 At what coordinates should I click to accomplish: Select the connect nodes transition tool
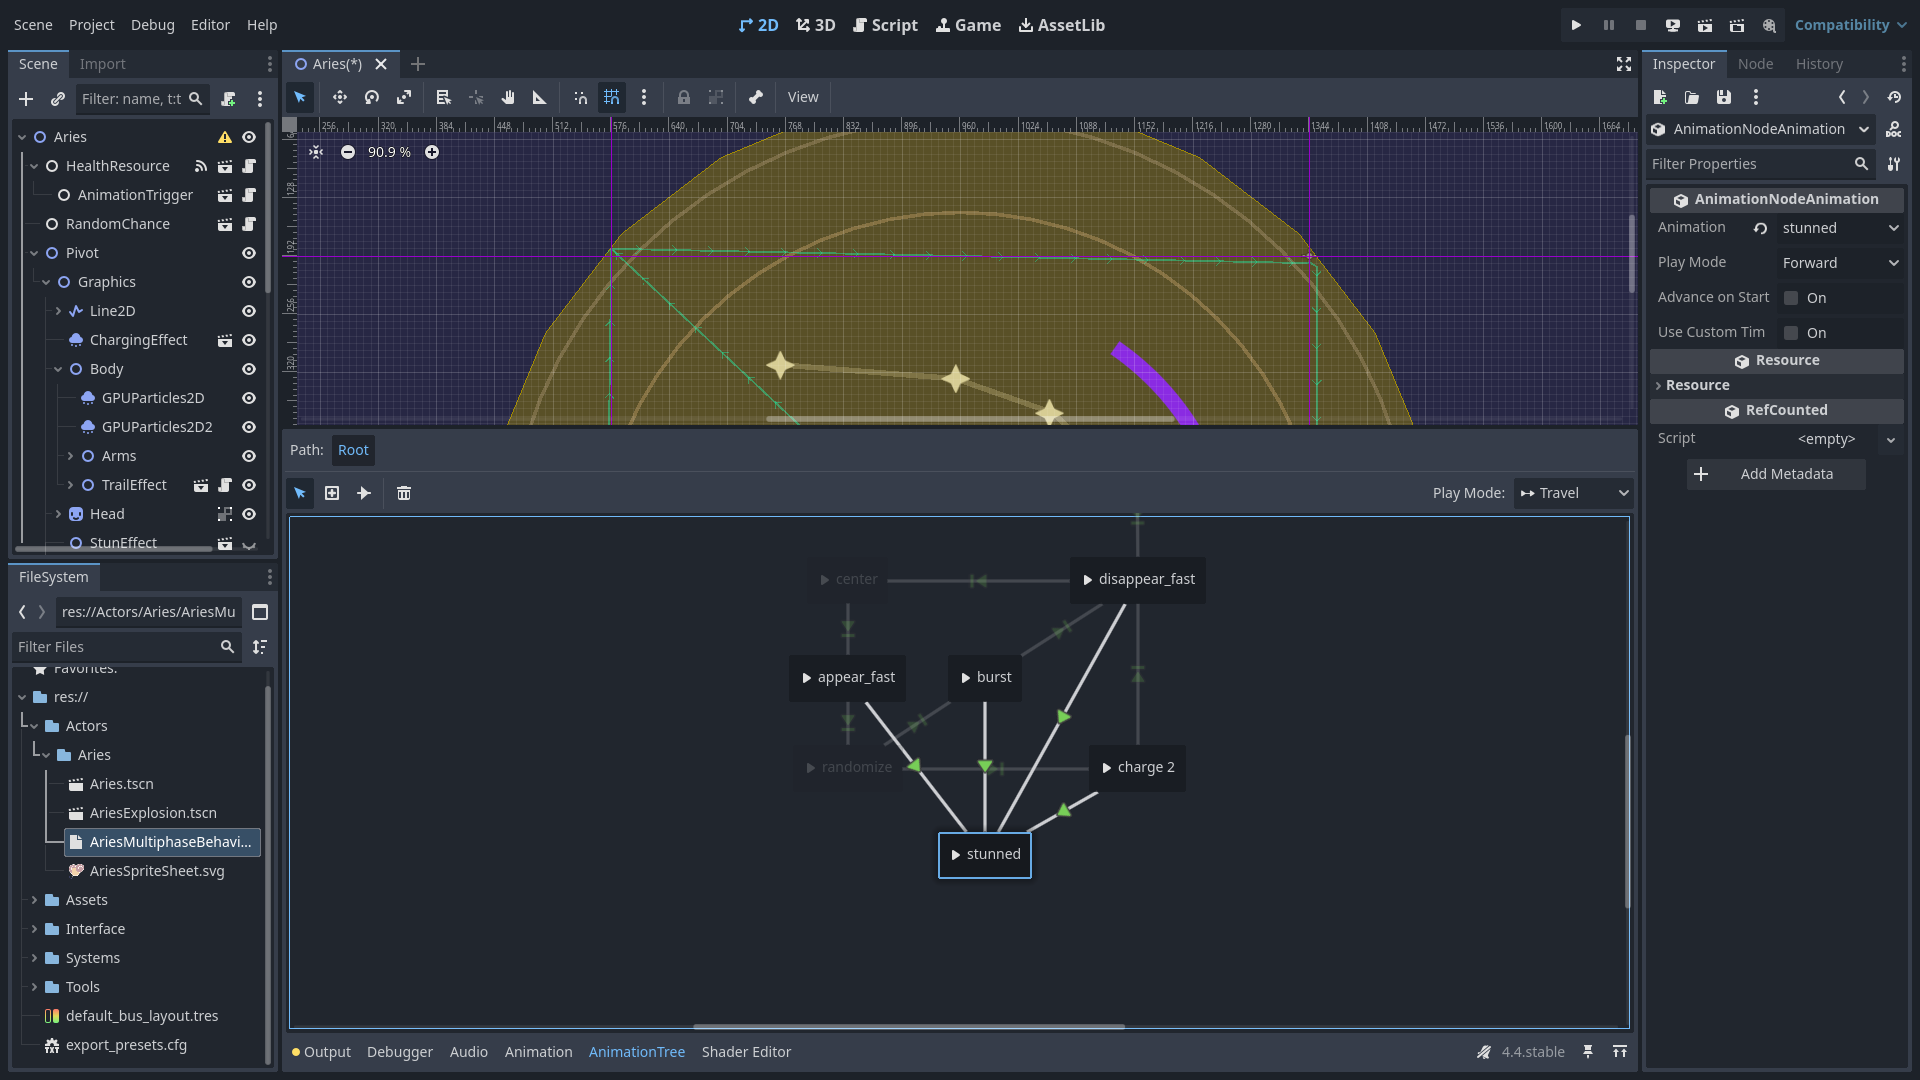point(364,493)
